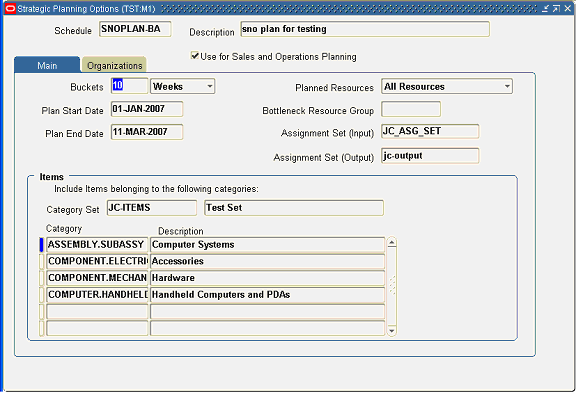Click scrollbar up arrow in category list
Viewport: 576px width, 393px height.
click(x=392, y=243)
